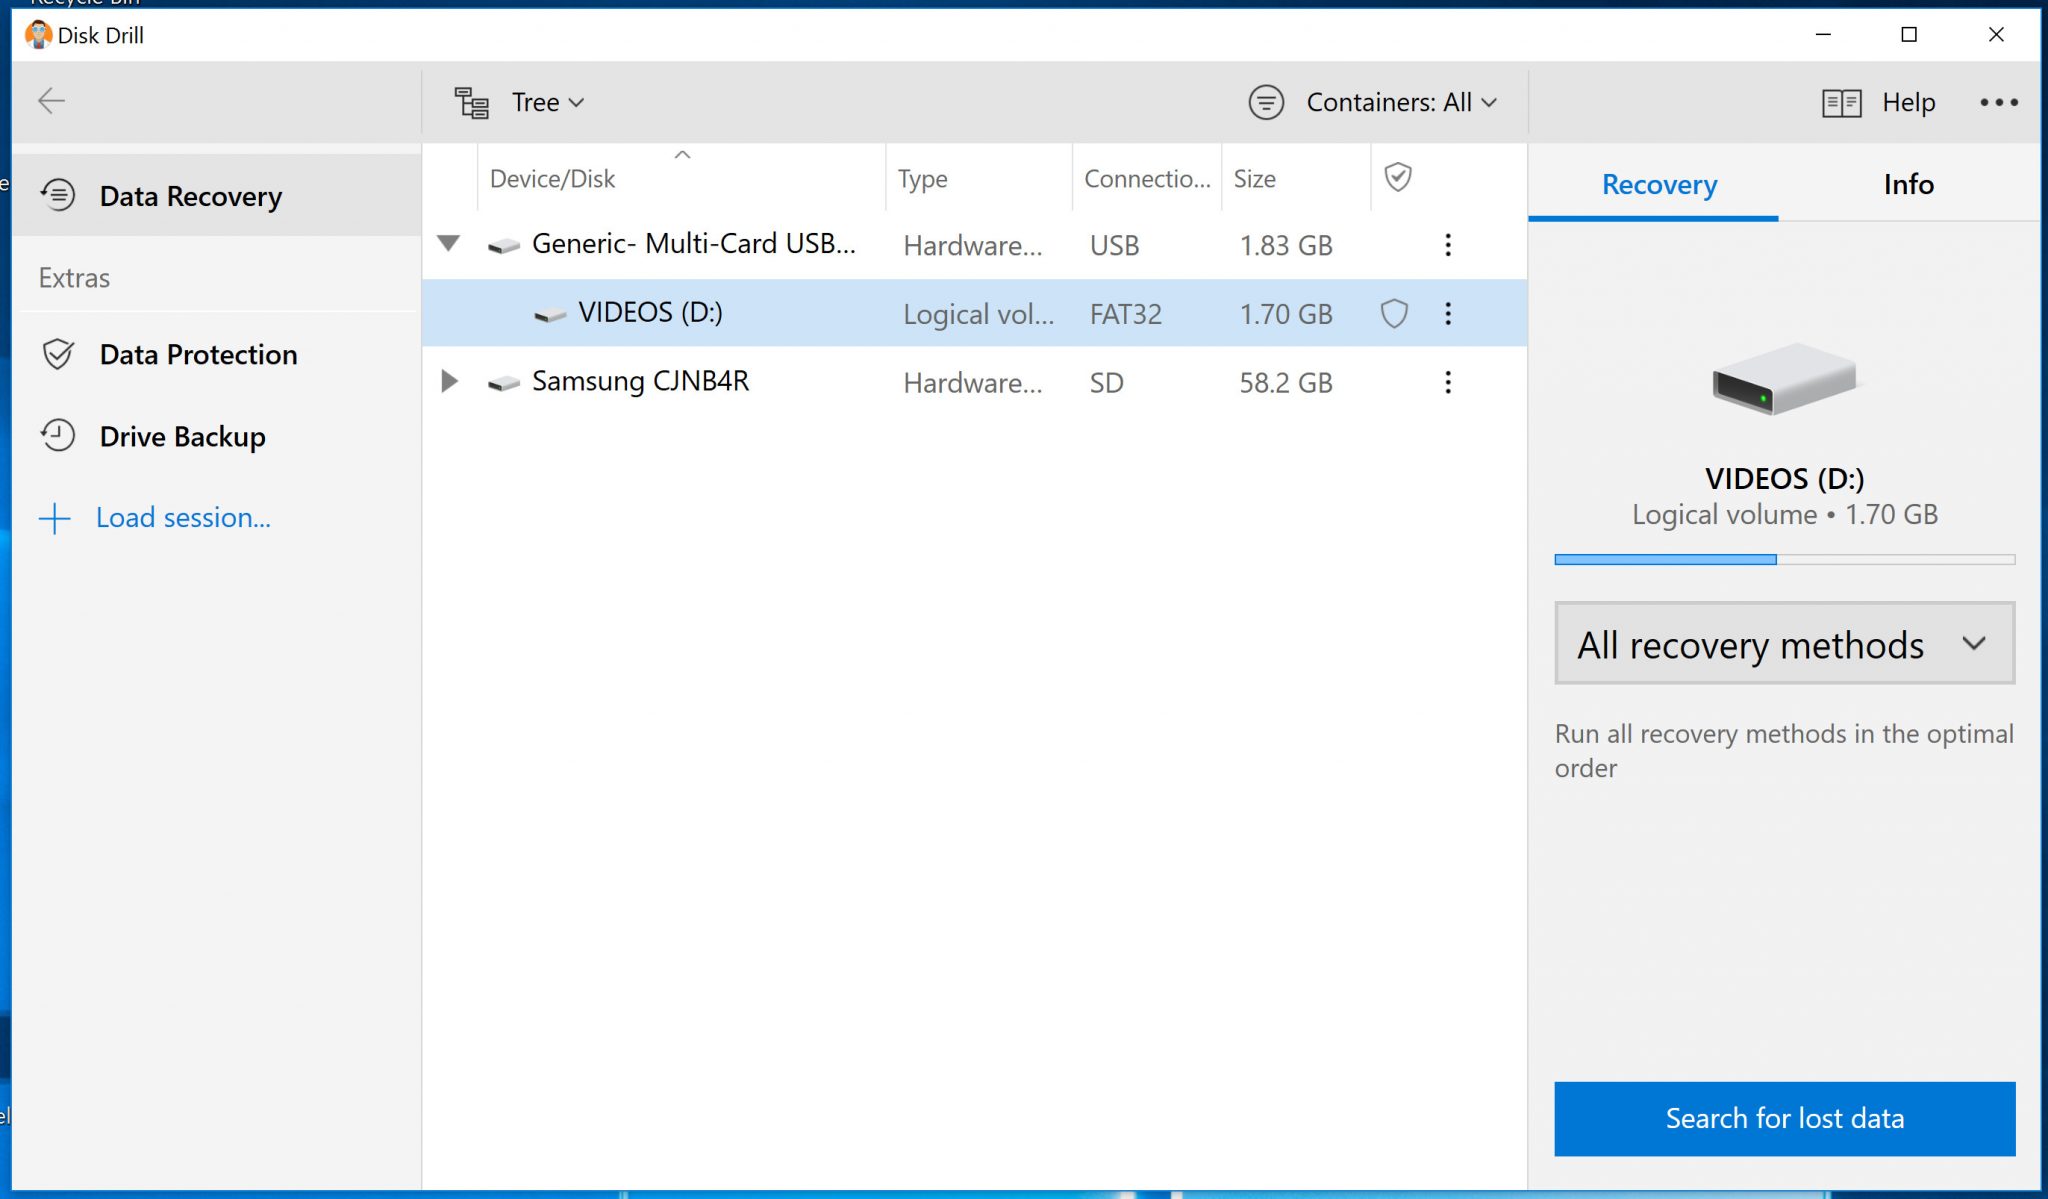2048x1199 pixels.
Task: Click the Tree view icon
Action: (x=472, y=102)
